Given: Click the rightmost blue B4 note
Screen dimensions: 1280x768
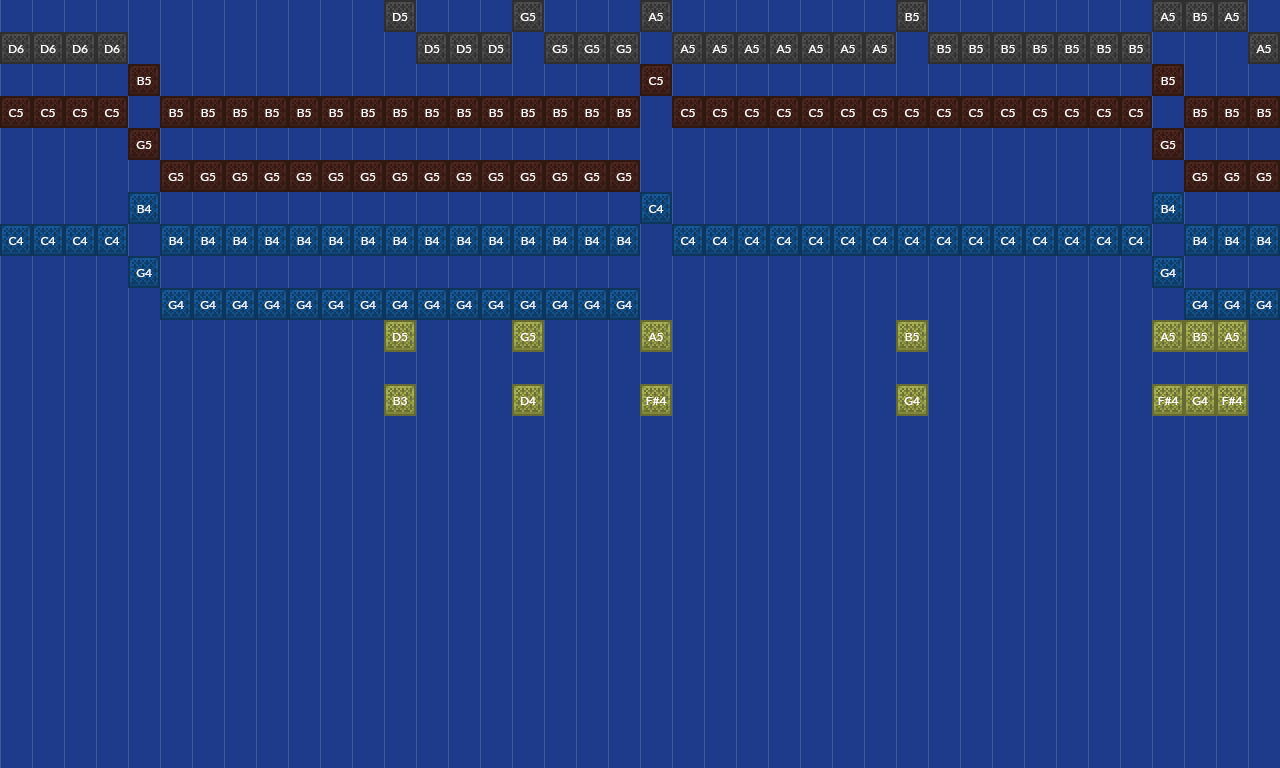Looking at the screenshot, I should click(1264, 240).
